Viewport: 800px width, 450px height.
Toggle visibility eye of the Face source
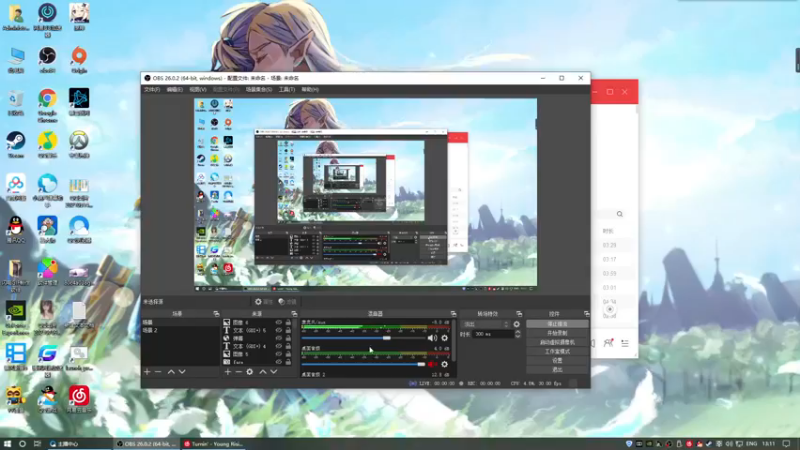(x=279, y=362)
